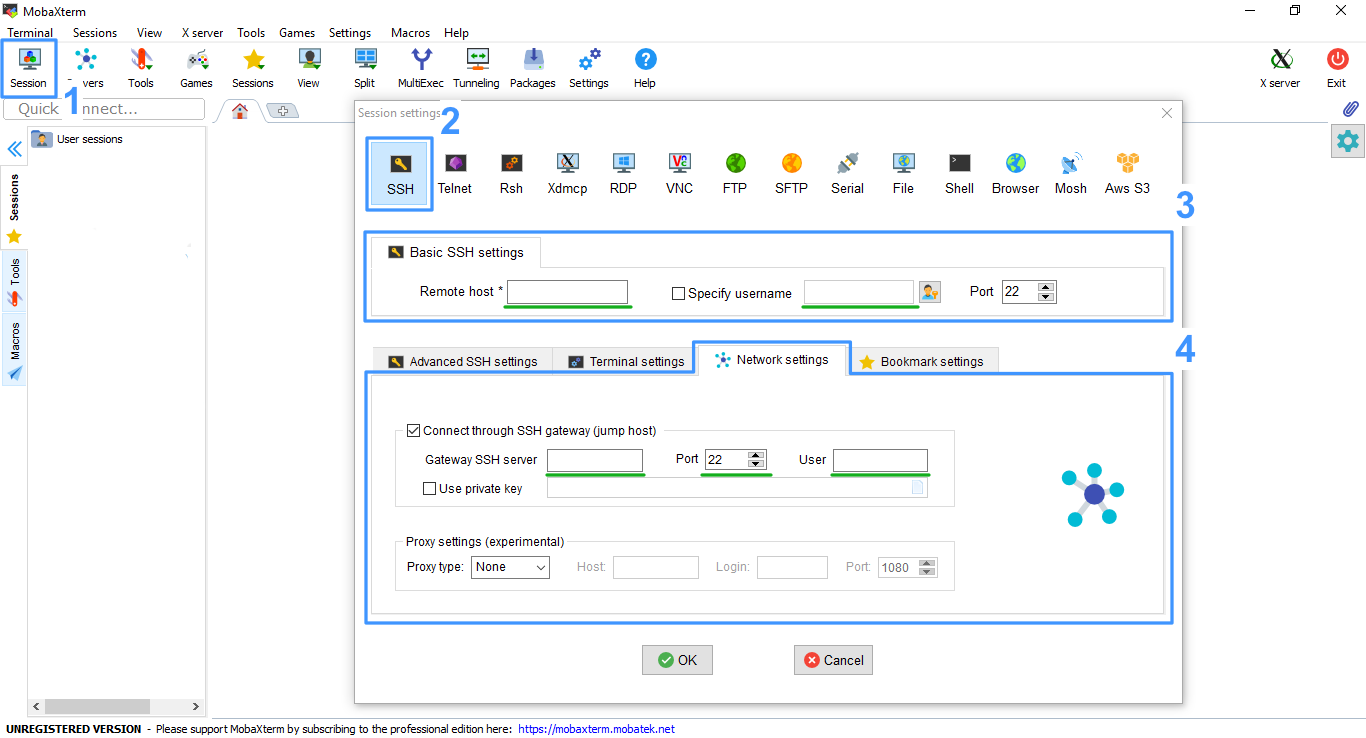1366x738 pixels.
Task: Switch to Terminal settings tab
Action: [626, 362]
